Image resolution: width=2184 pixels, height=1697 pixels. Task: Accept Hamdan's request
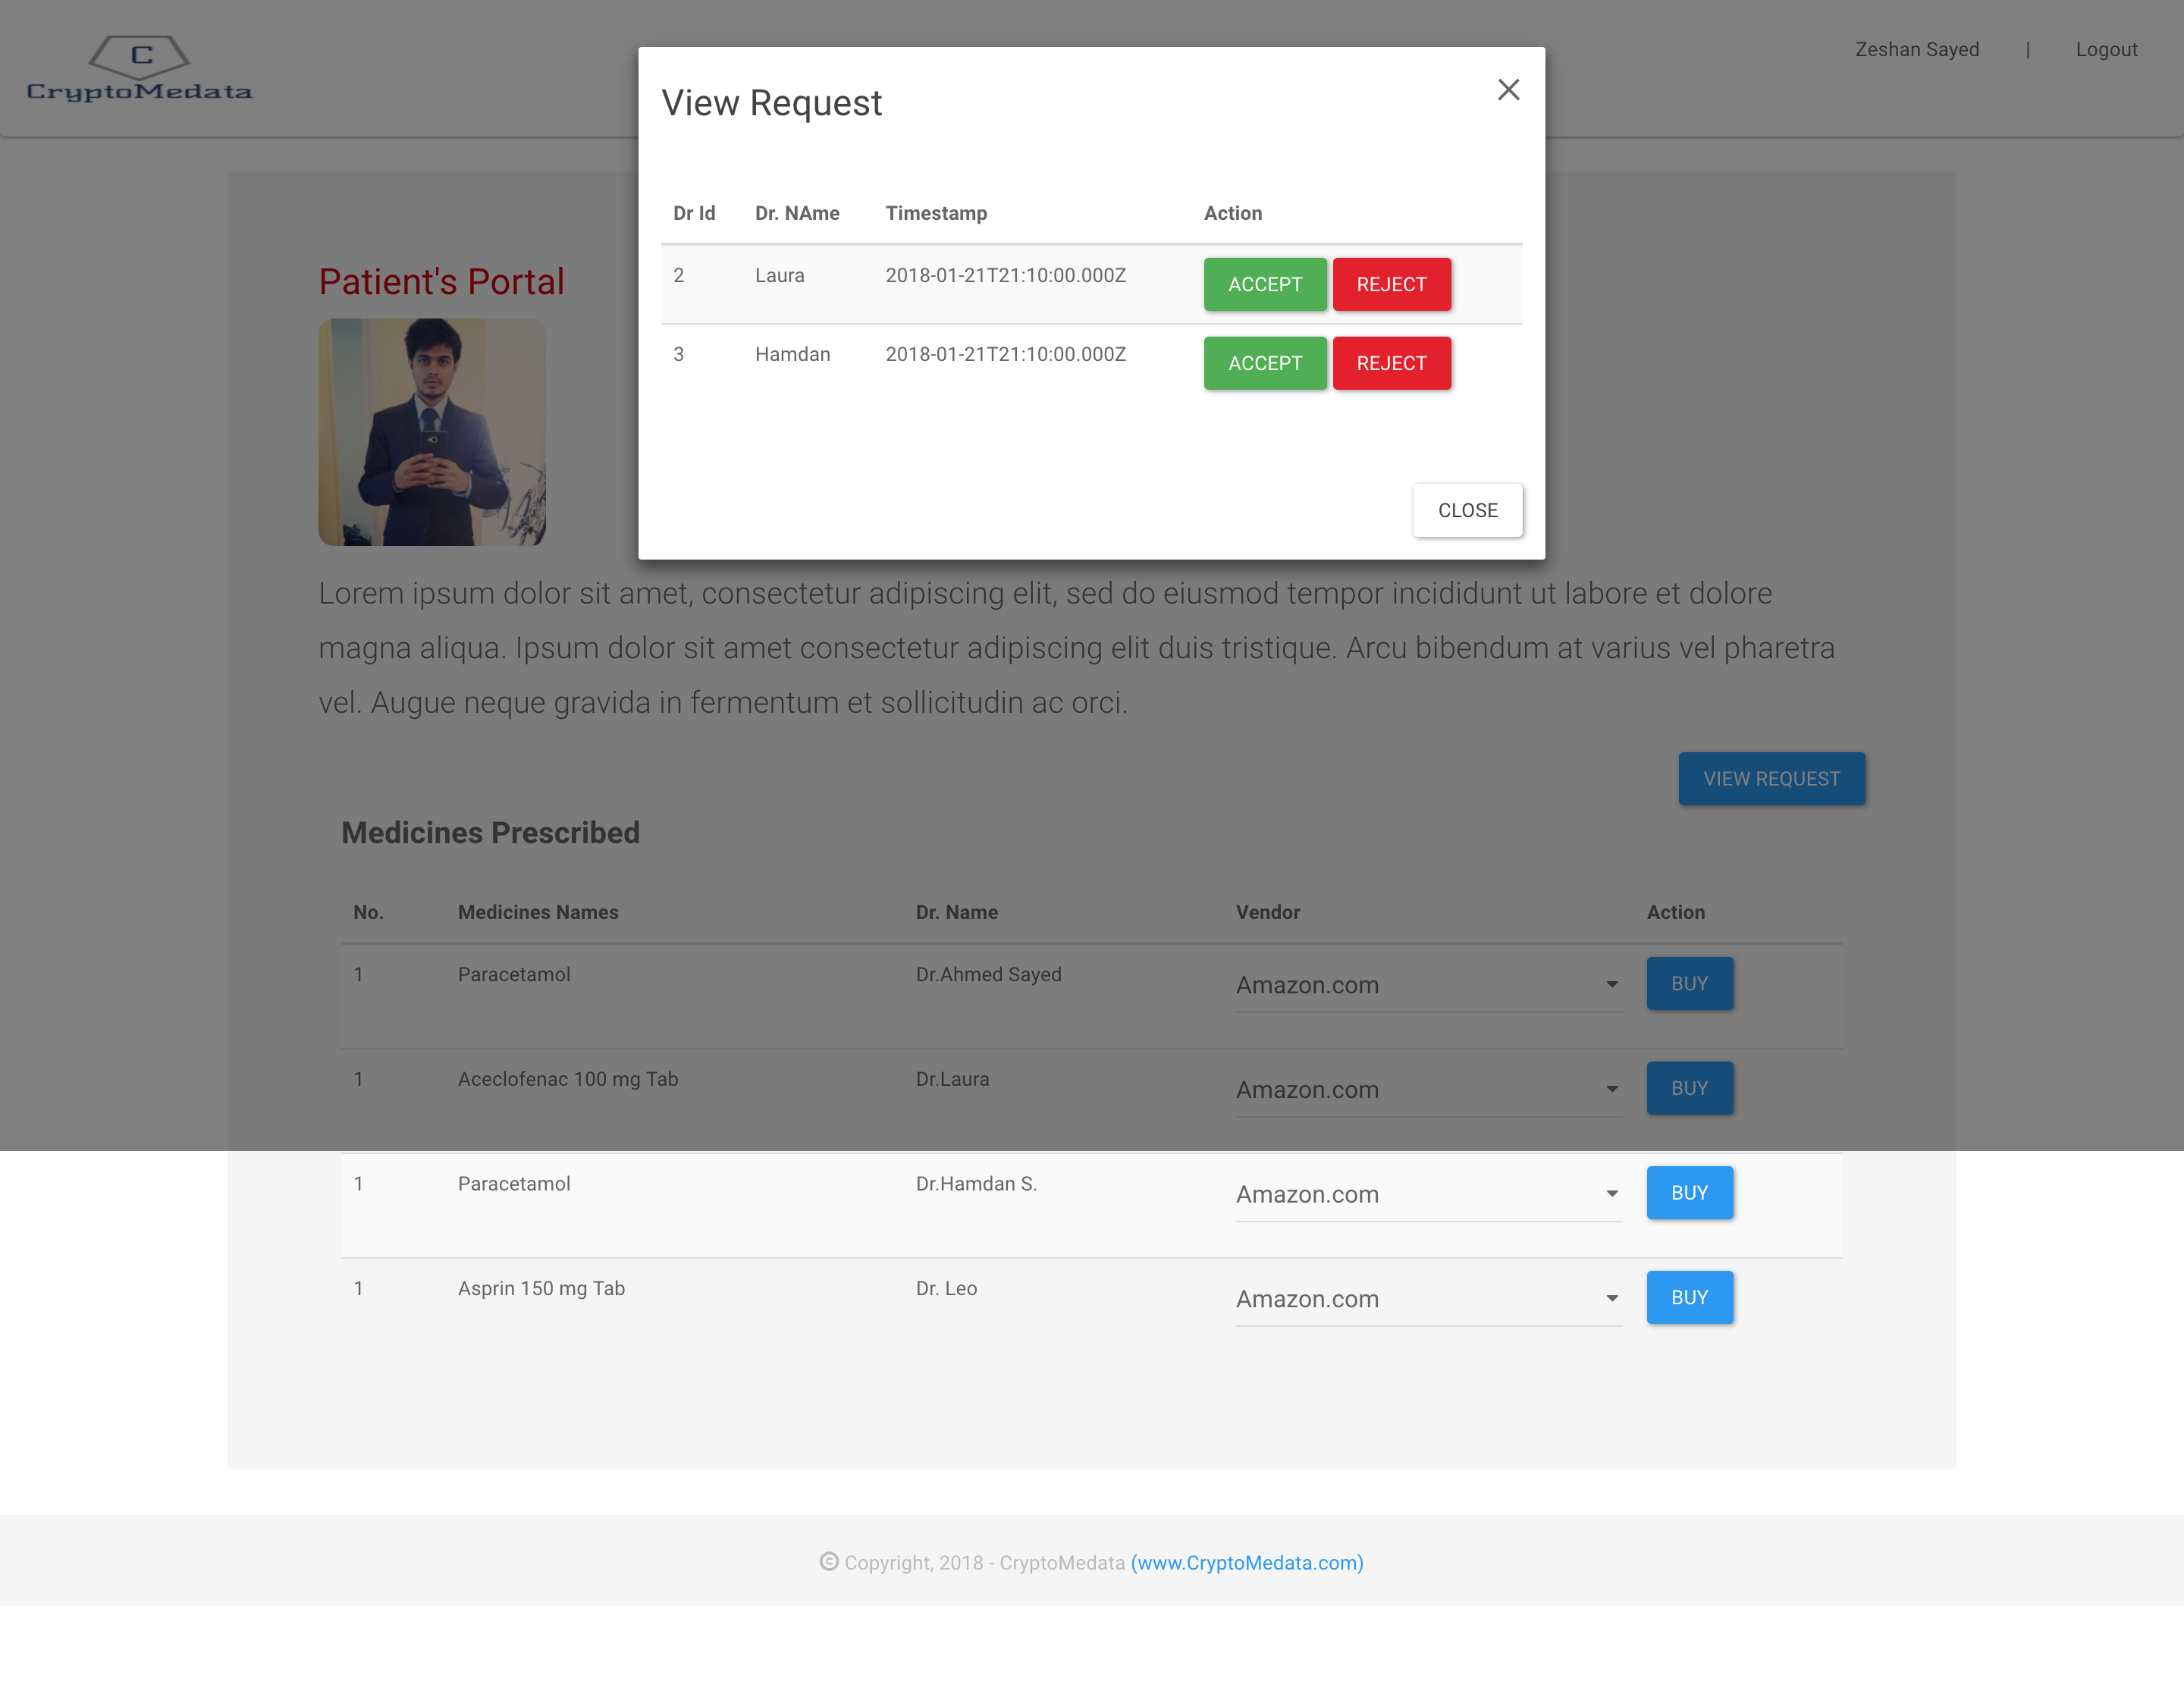click(x=1264, y=363)
